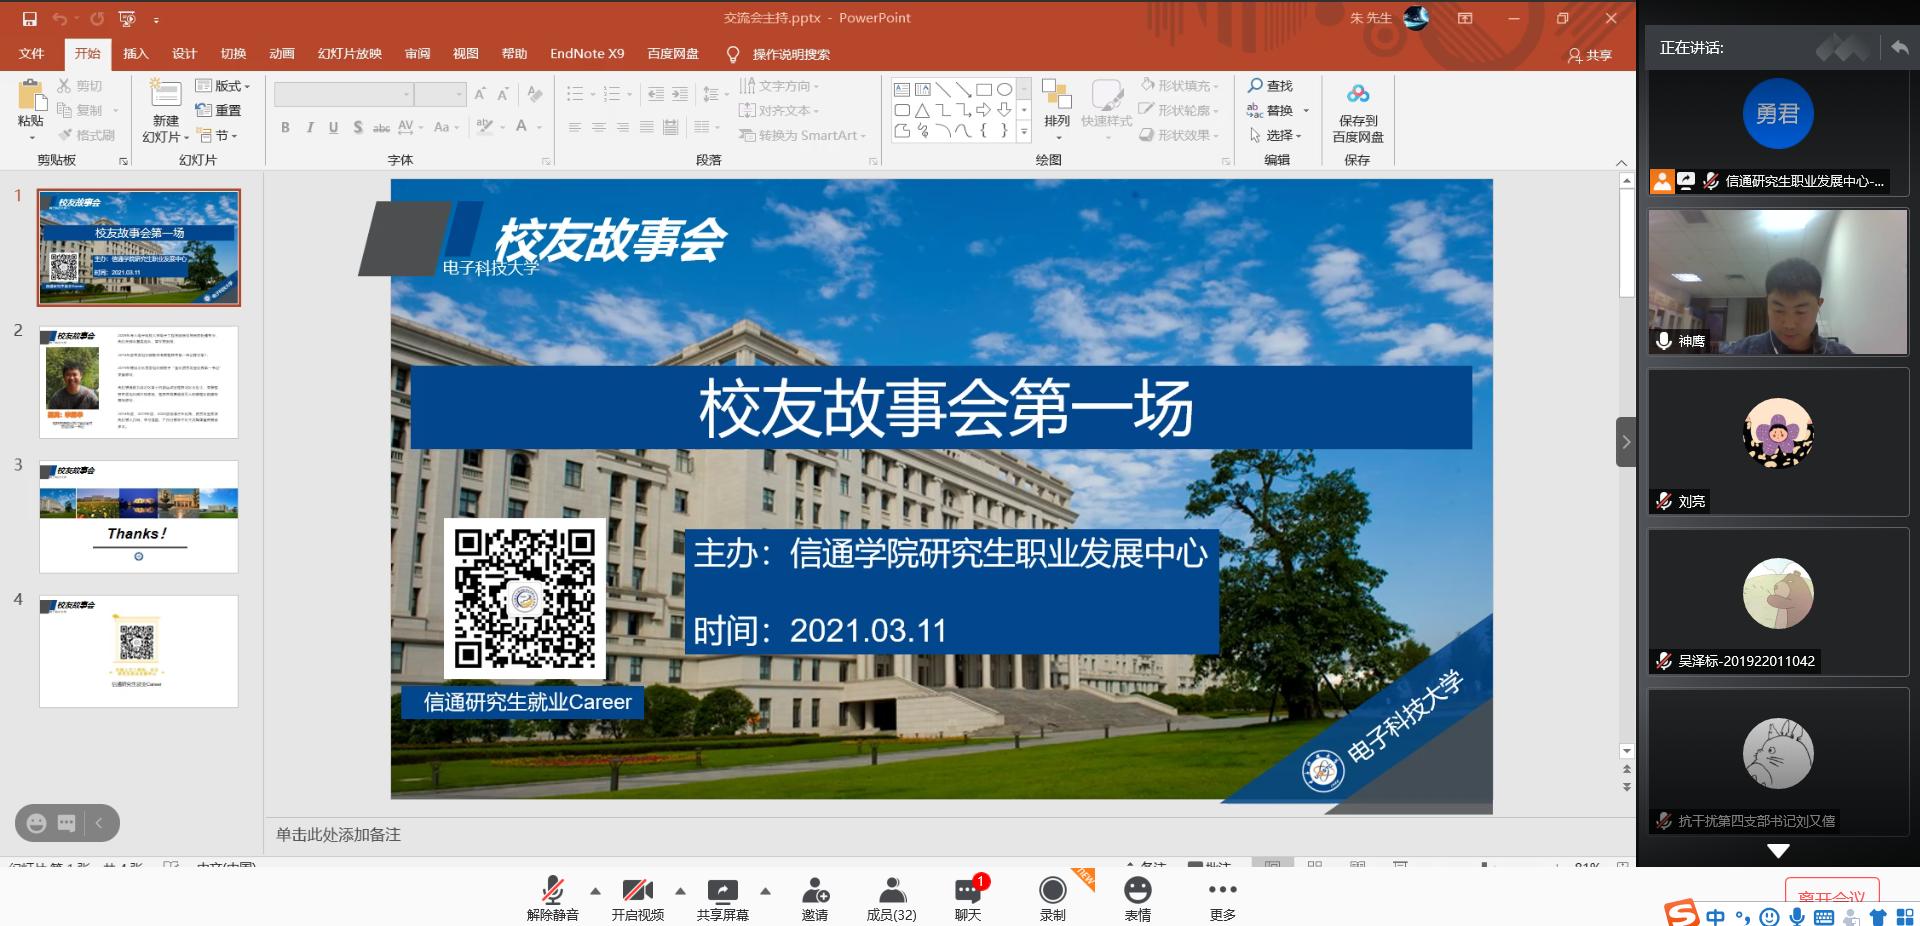Click 保存到百度网盘 cloud save icon
Image resolution: width=1920 pixels, height=926 pixels.
(1357, 95)
